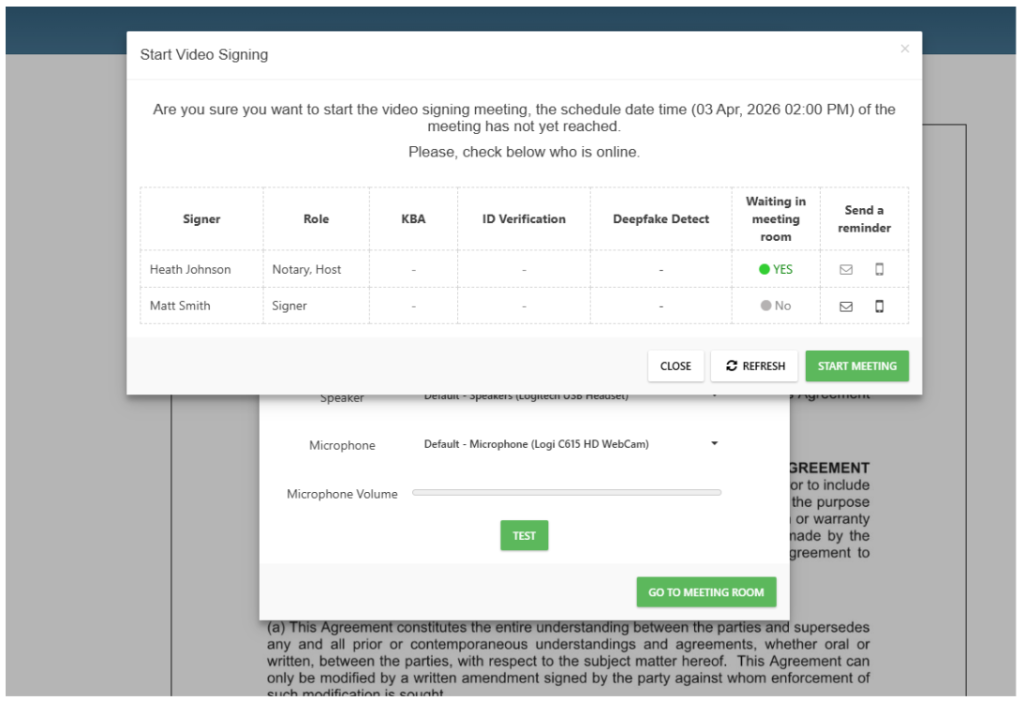Close the Start Video Signing dialog with X
The width and height of the screenshot is (1024, 701).
point(905,48)
